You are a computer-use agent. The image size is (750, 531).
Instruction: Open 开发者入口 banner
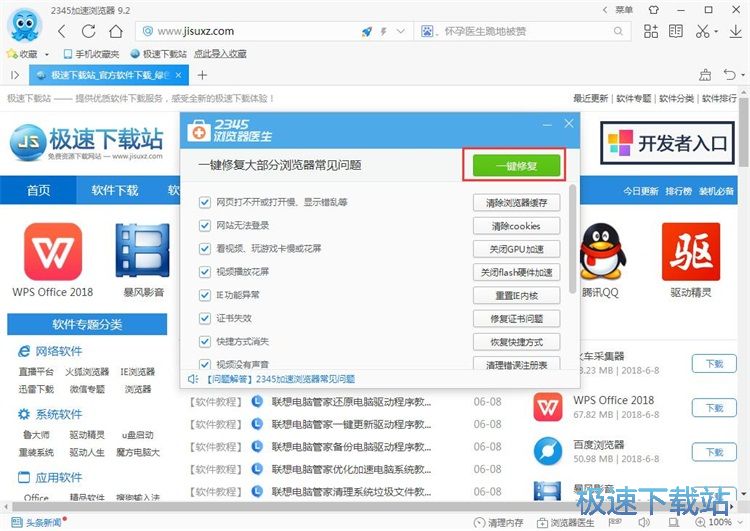click(x=667, y=143)
